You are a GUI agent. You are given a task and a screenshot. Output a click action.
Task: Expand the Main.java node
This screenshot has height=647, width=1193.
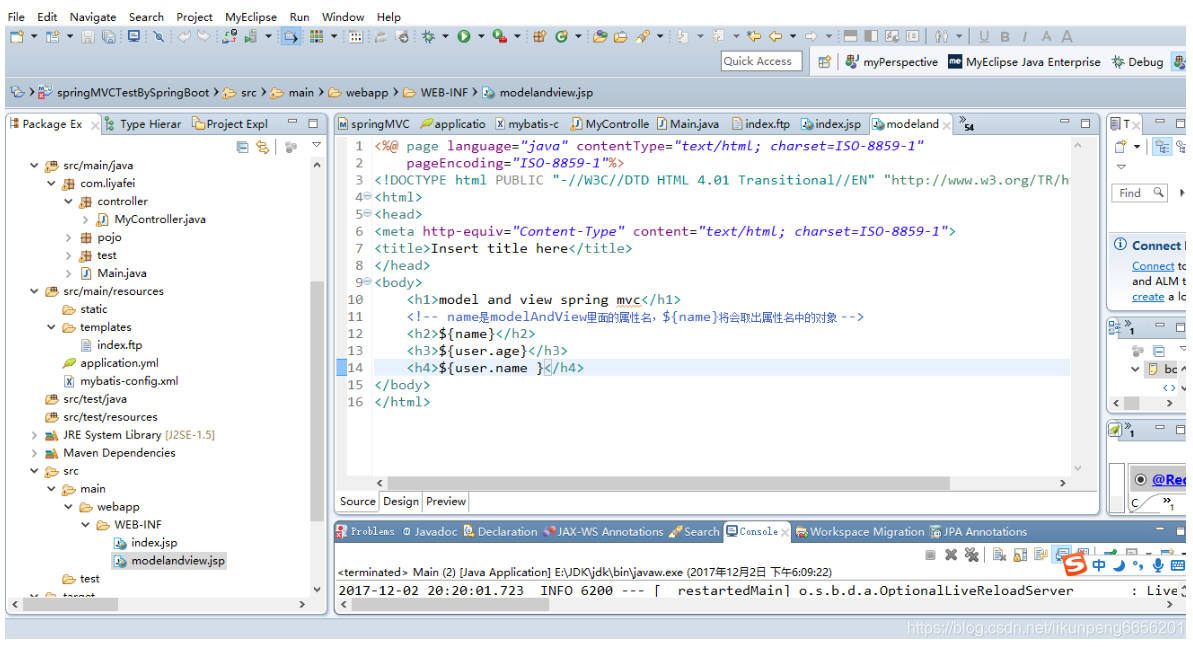68,273
